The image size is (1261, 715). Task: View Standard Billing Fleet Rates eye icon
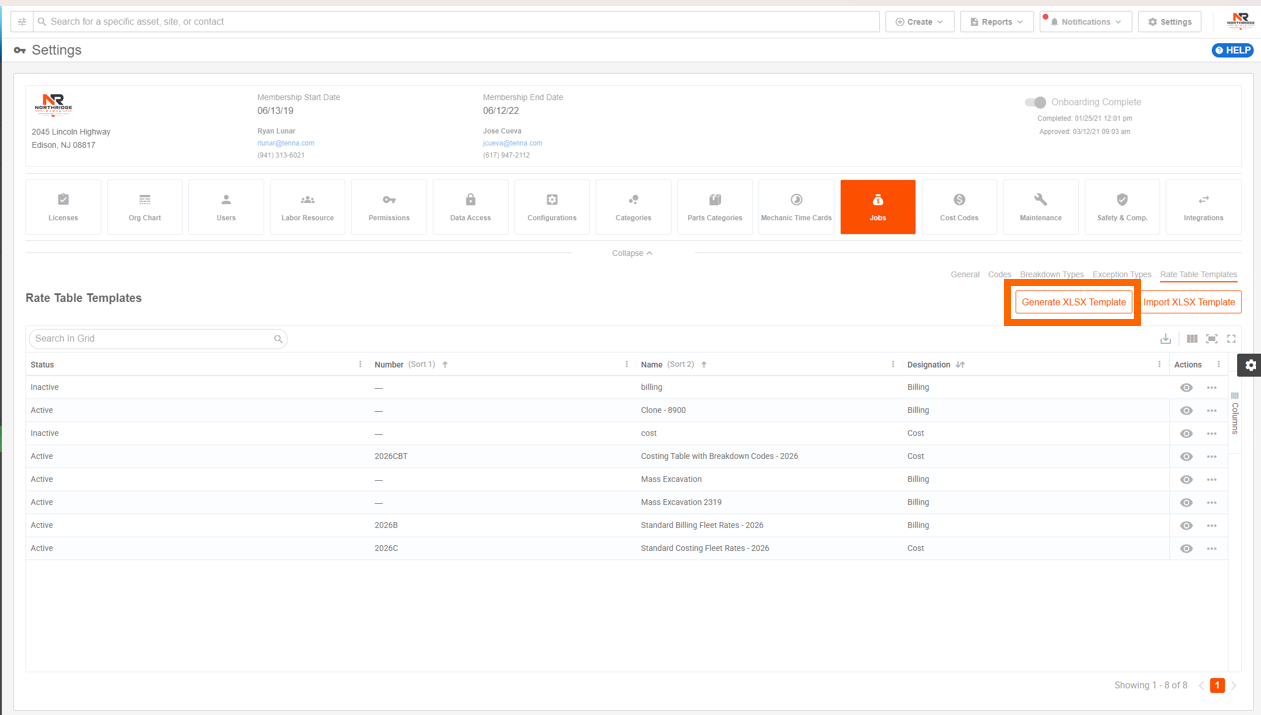[x=1186, y=526]
